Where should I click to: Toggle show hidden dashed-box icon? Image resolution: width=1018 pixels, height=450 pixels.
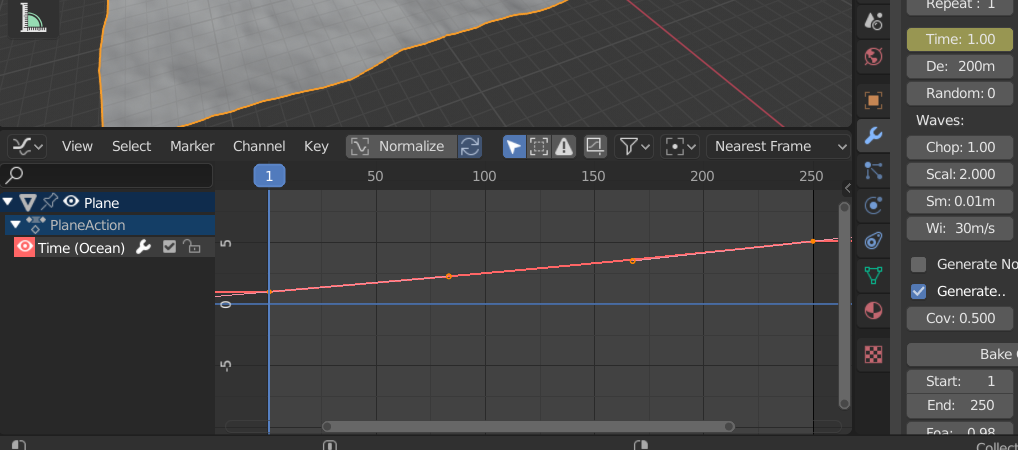click(x=539, y=147)
